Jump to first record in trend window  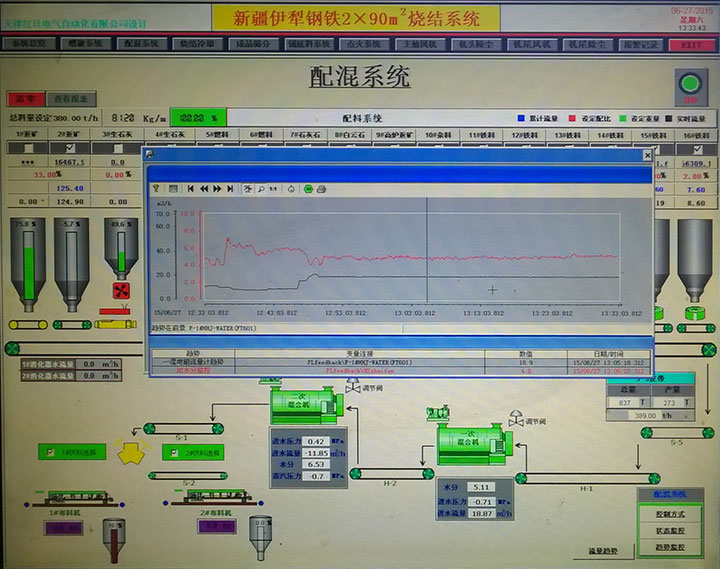pyautogui.click(x=190, y=188)
